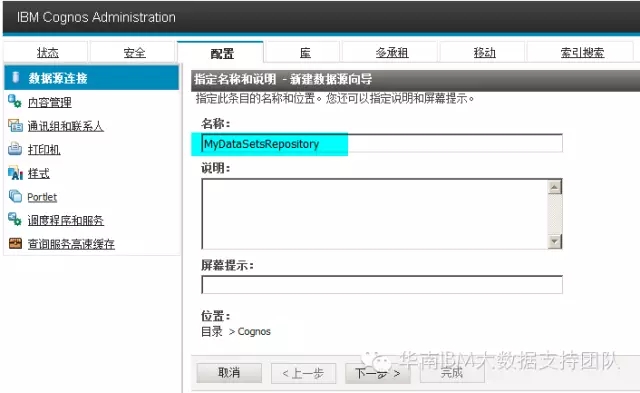This screenshot has height=393, width=640.
Task: Open the 调度程序和服务 link
Action: click(x=65, y=220)
